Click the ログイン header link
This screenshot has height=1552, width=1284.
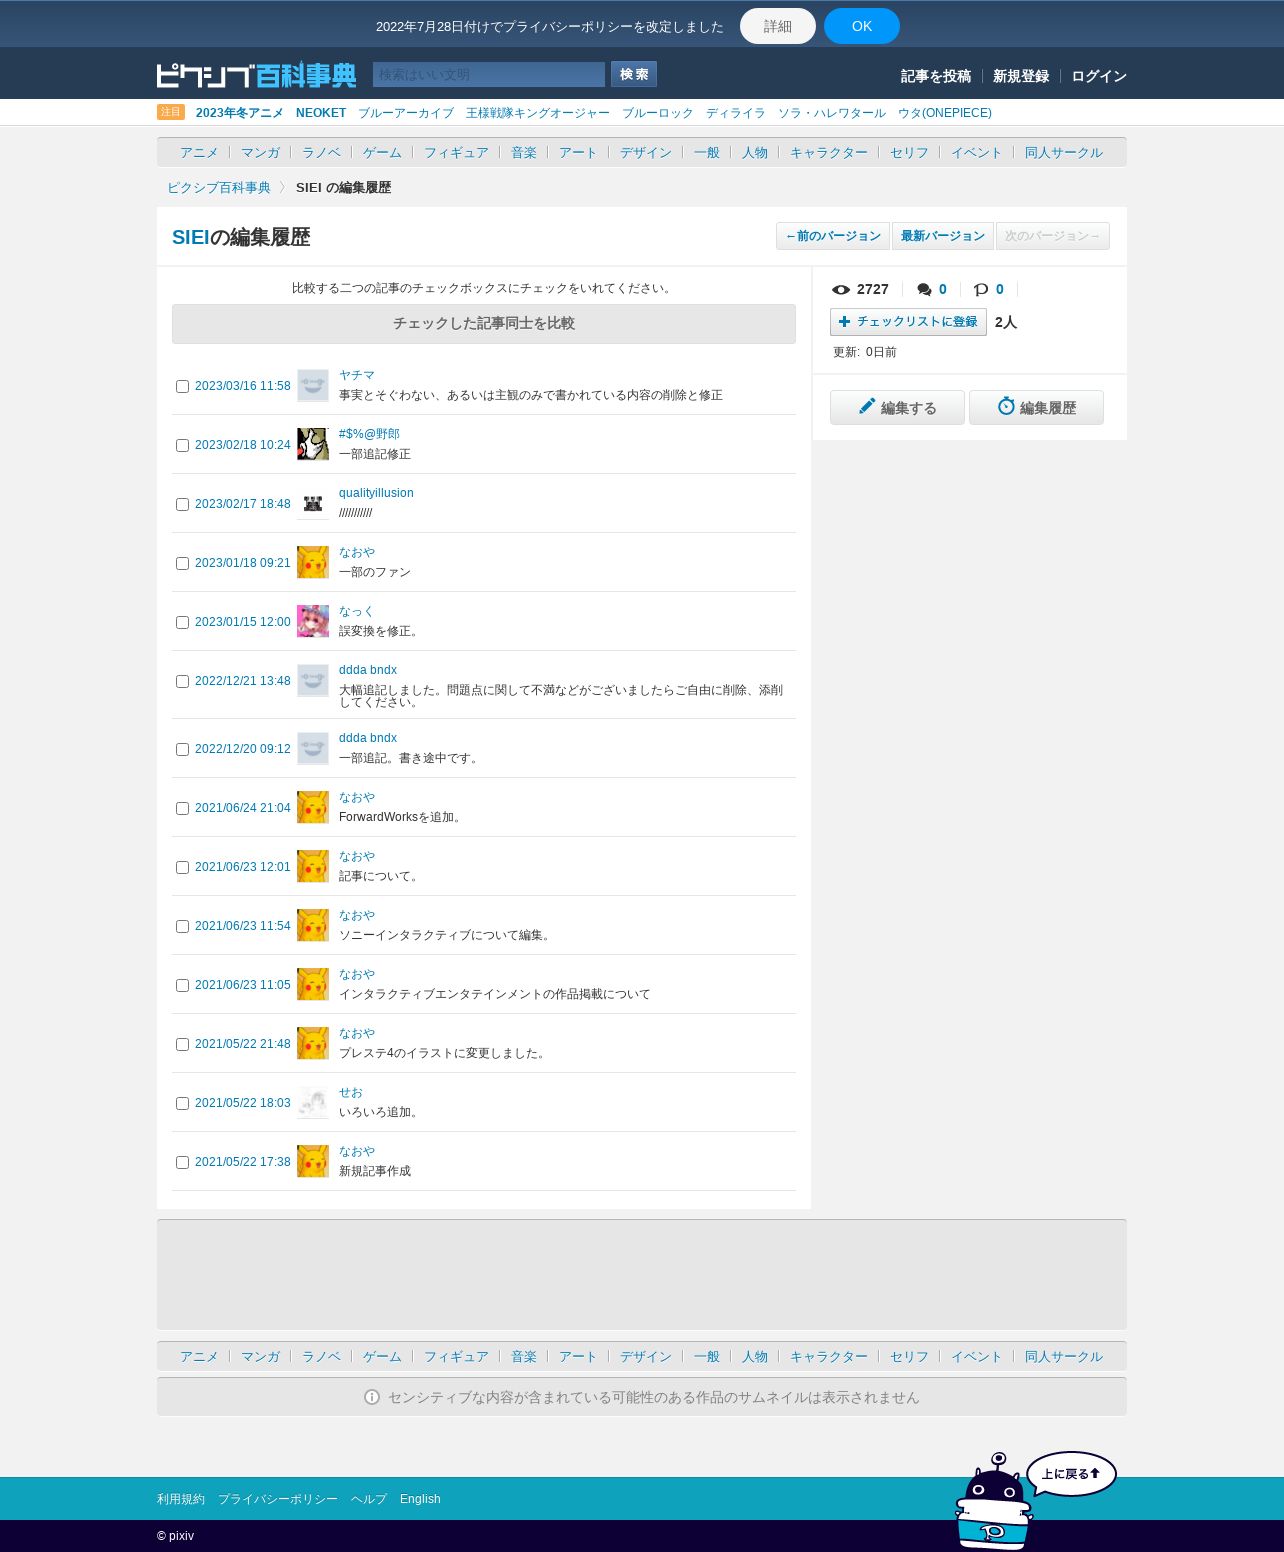pyautogui.click(x=1099, y=76)
